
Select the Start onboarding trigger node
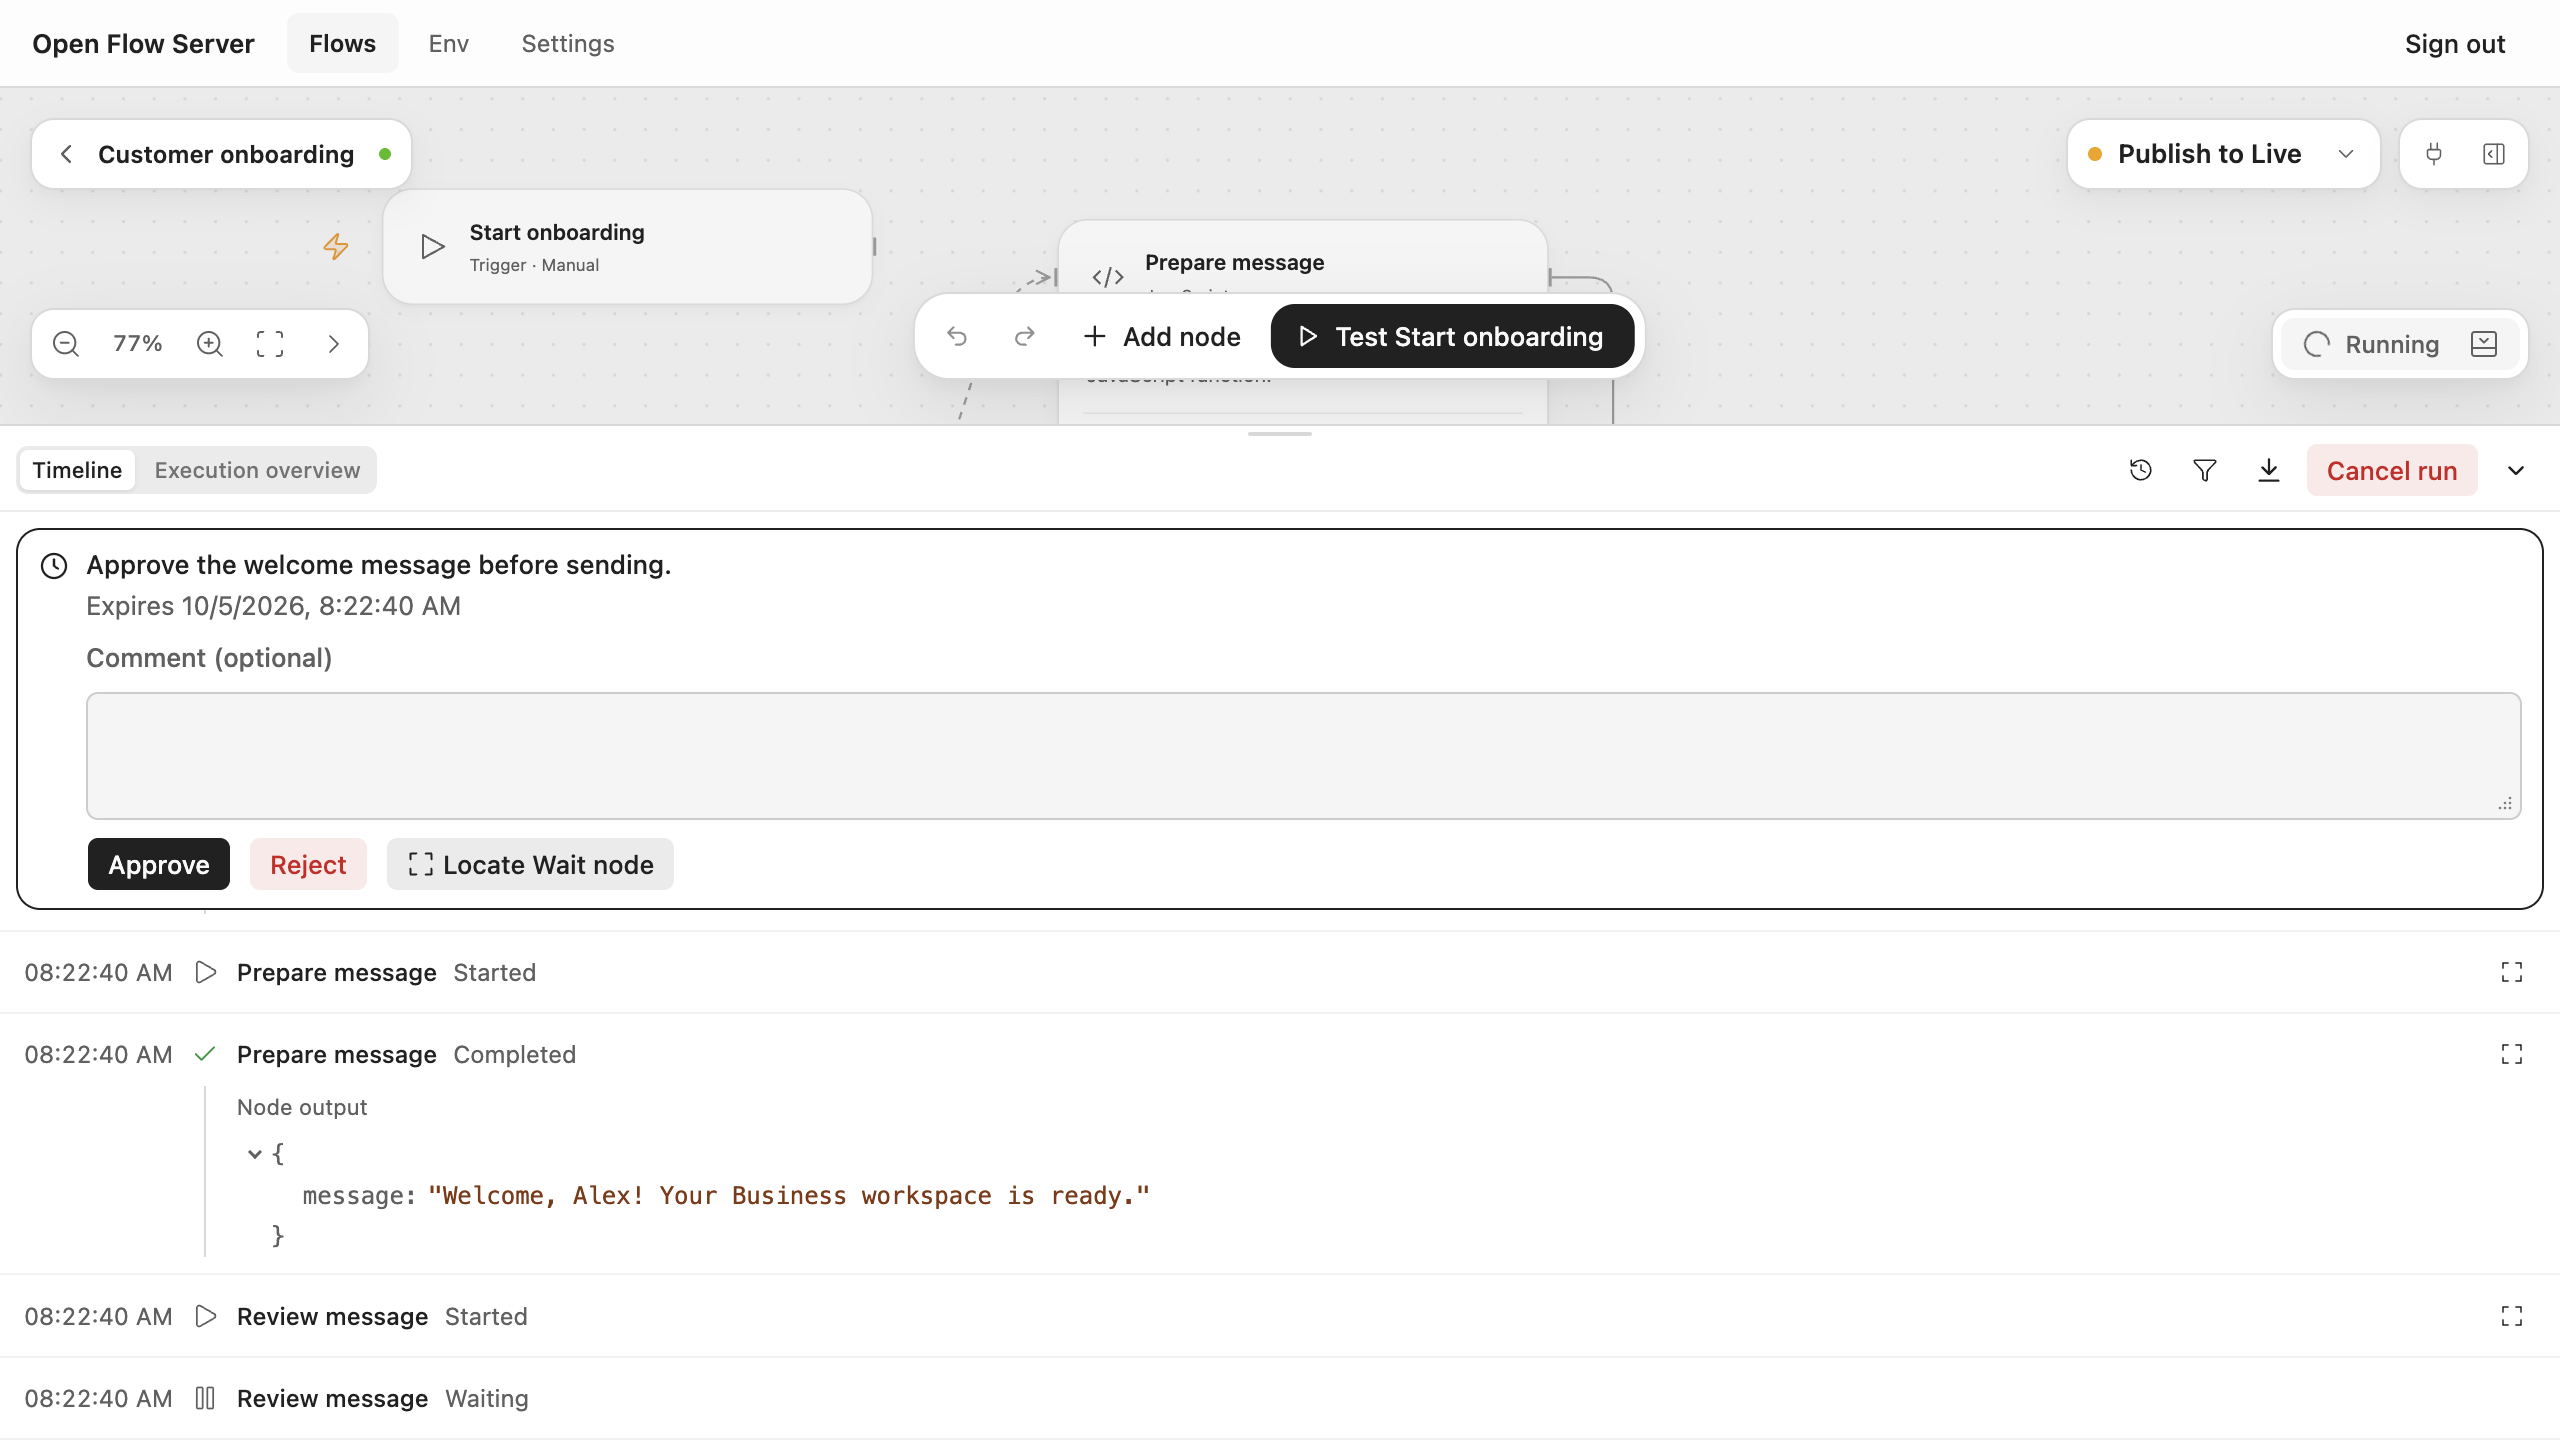[x=627, y=247]
